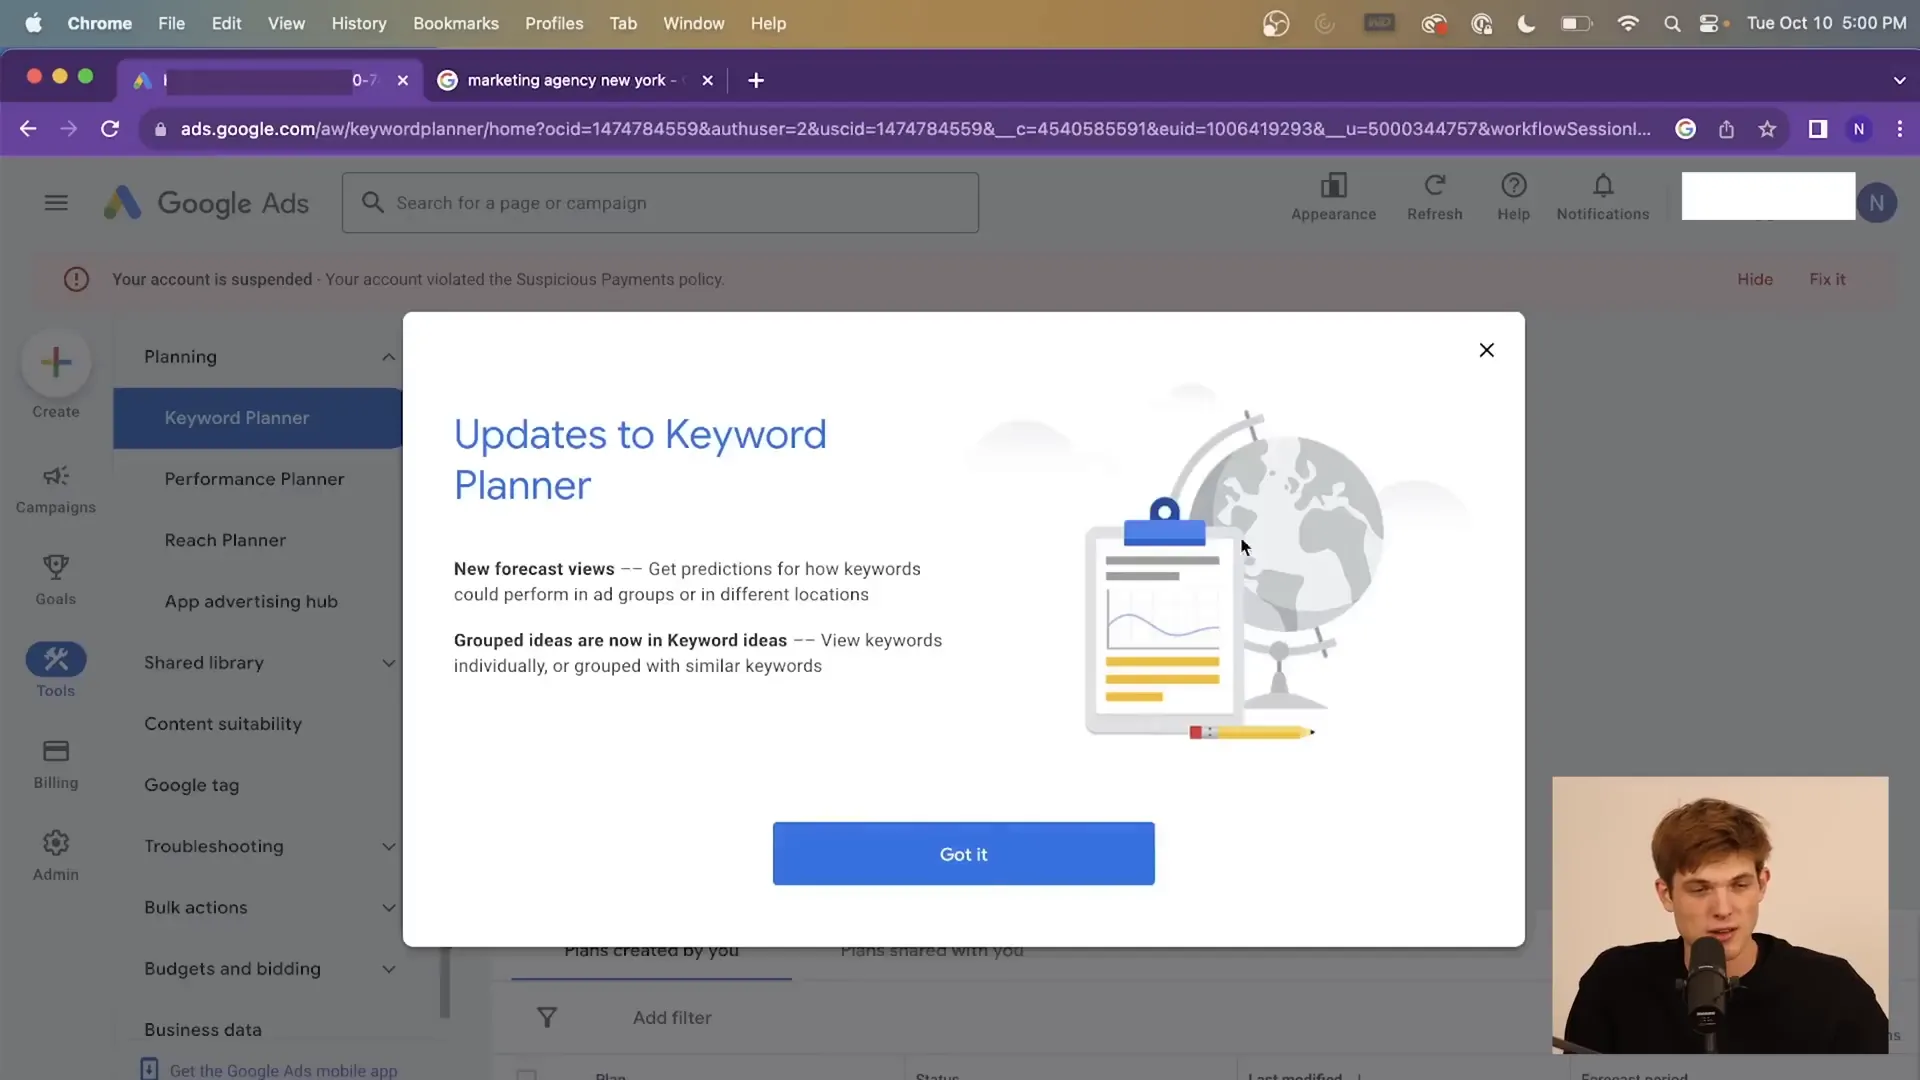Image resolution: width=1920 pixels, height=1080 pixels.
Task: Open Content suitability
Action: tap(223, 724)
